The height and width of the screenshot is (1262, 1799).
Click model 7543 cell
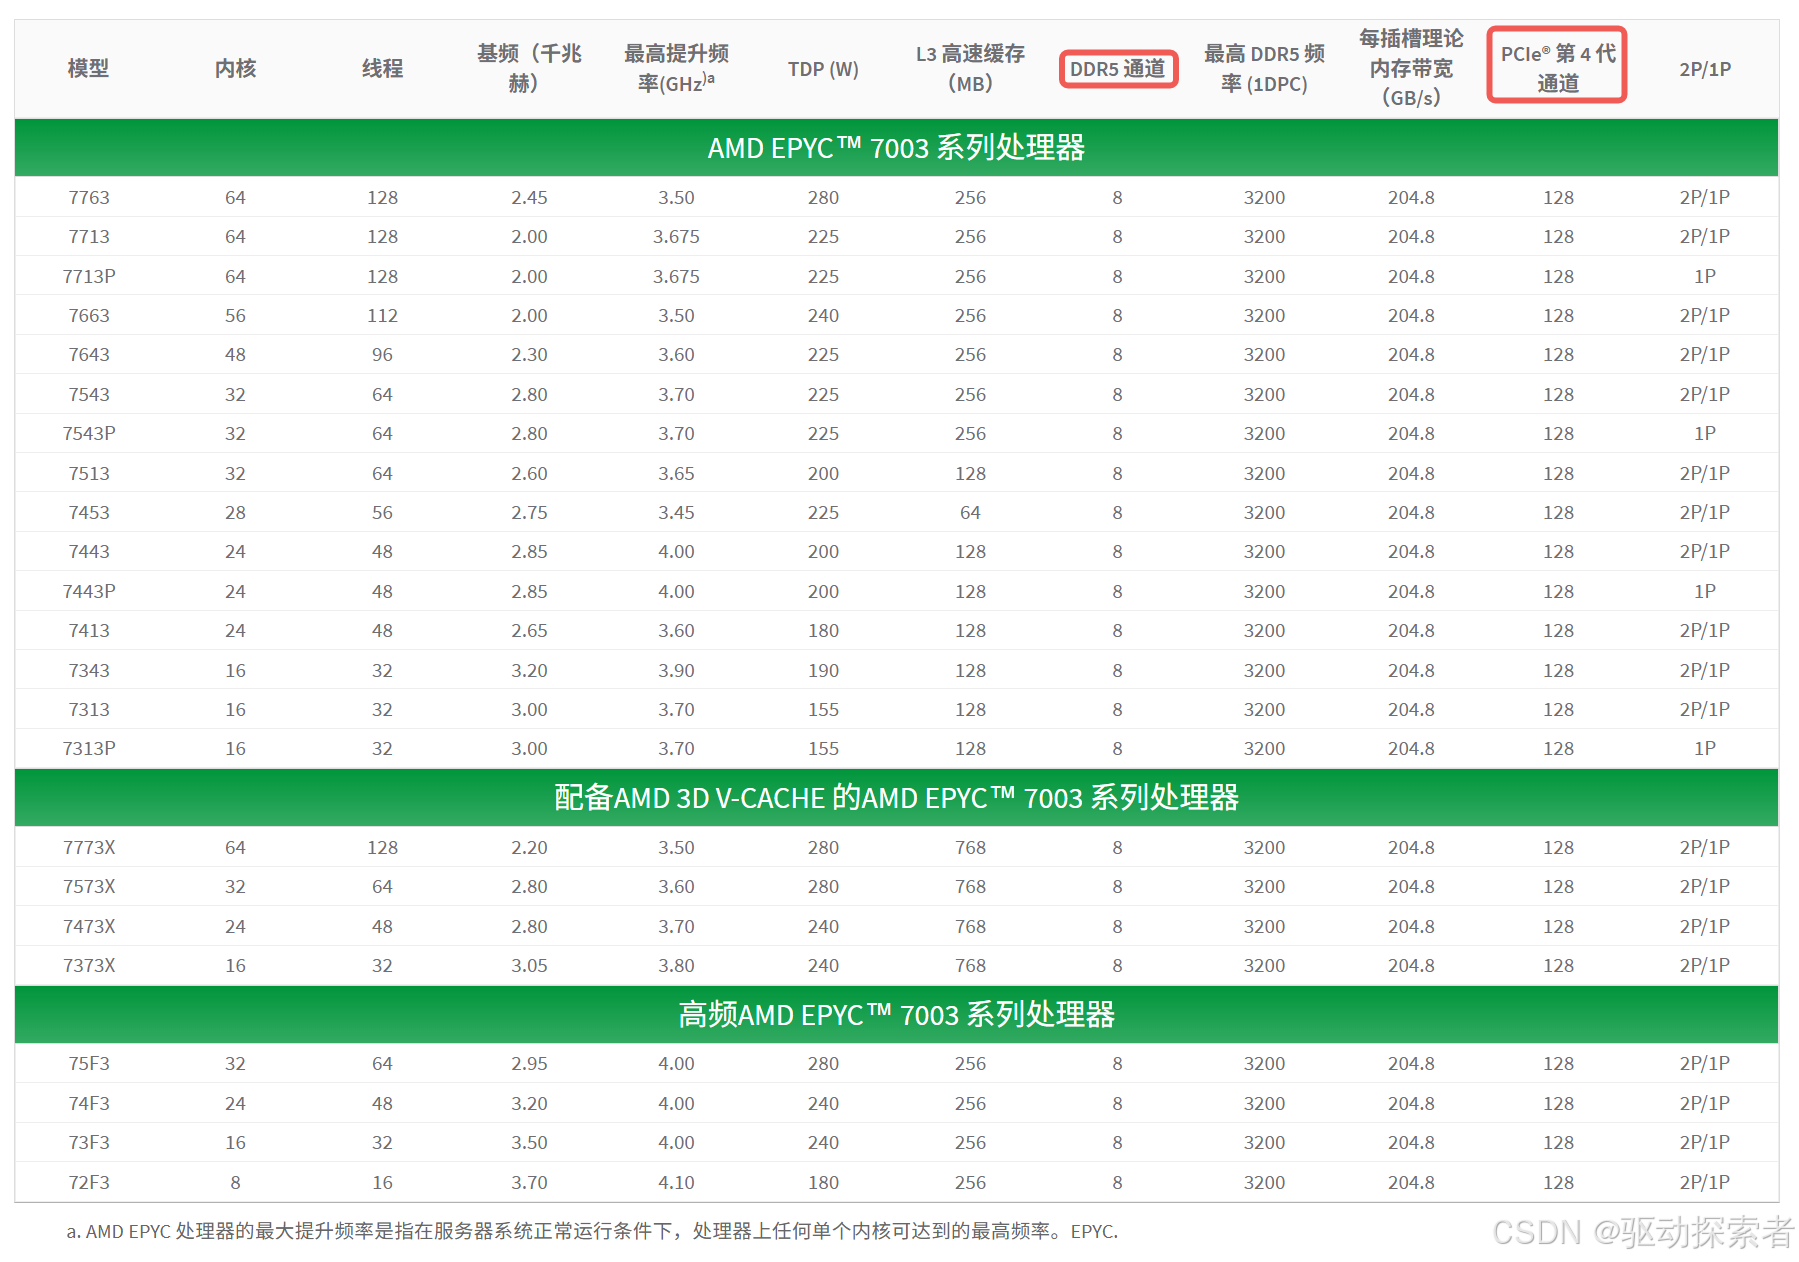point(88,395)
